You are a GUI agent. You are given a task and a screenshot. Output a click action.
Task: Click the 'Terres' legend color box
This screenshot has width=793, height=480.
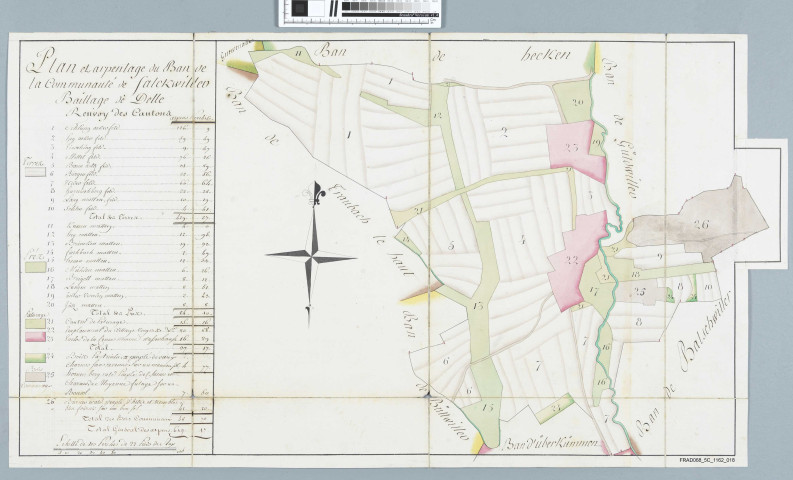[35, 171]
